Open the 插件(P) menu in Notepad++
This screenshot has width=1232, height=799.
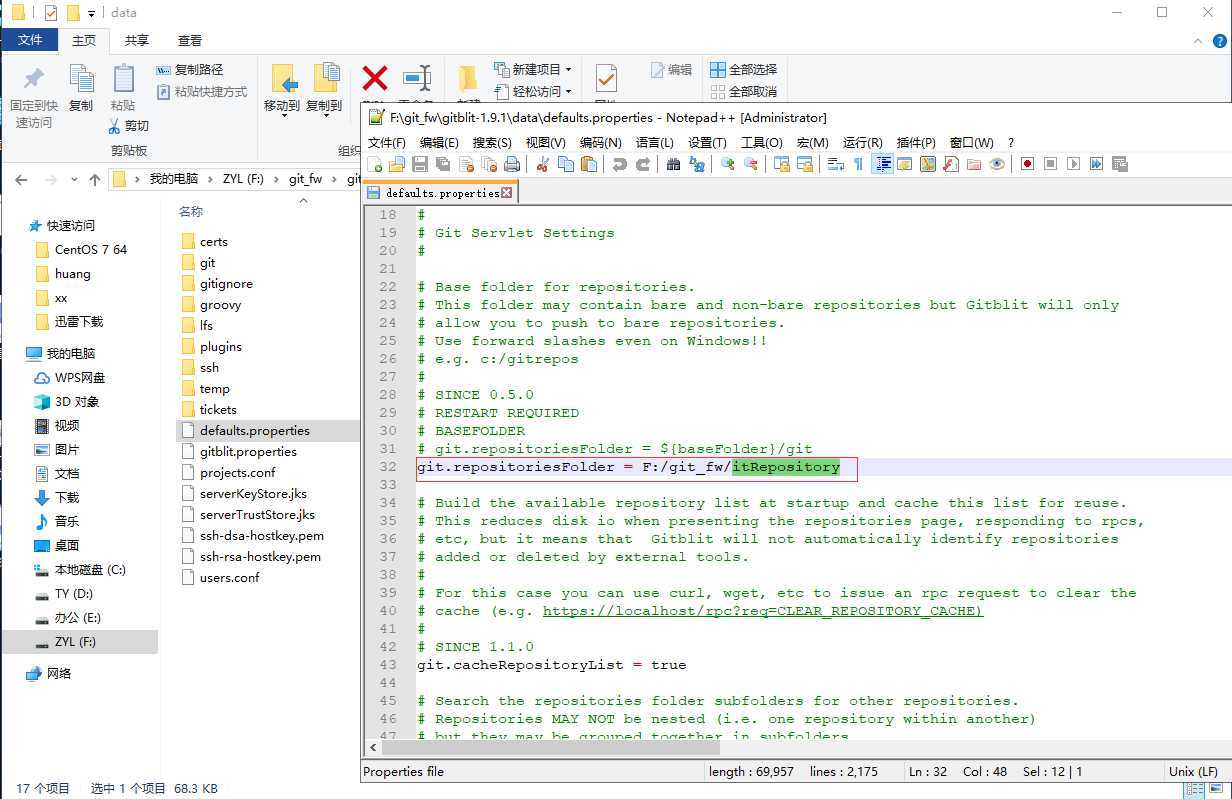tap(916, 142)
